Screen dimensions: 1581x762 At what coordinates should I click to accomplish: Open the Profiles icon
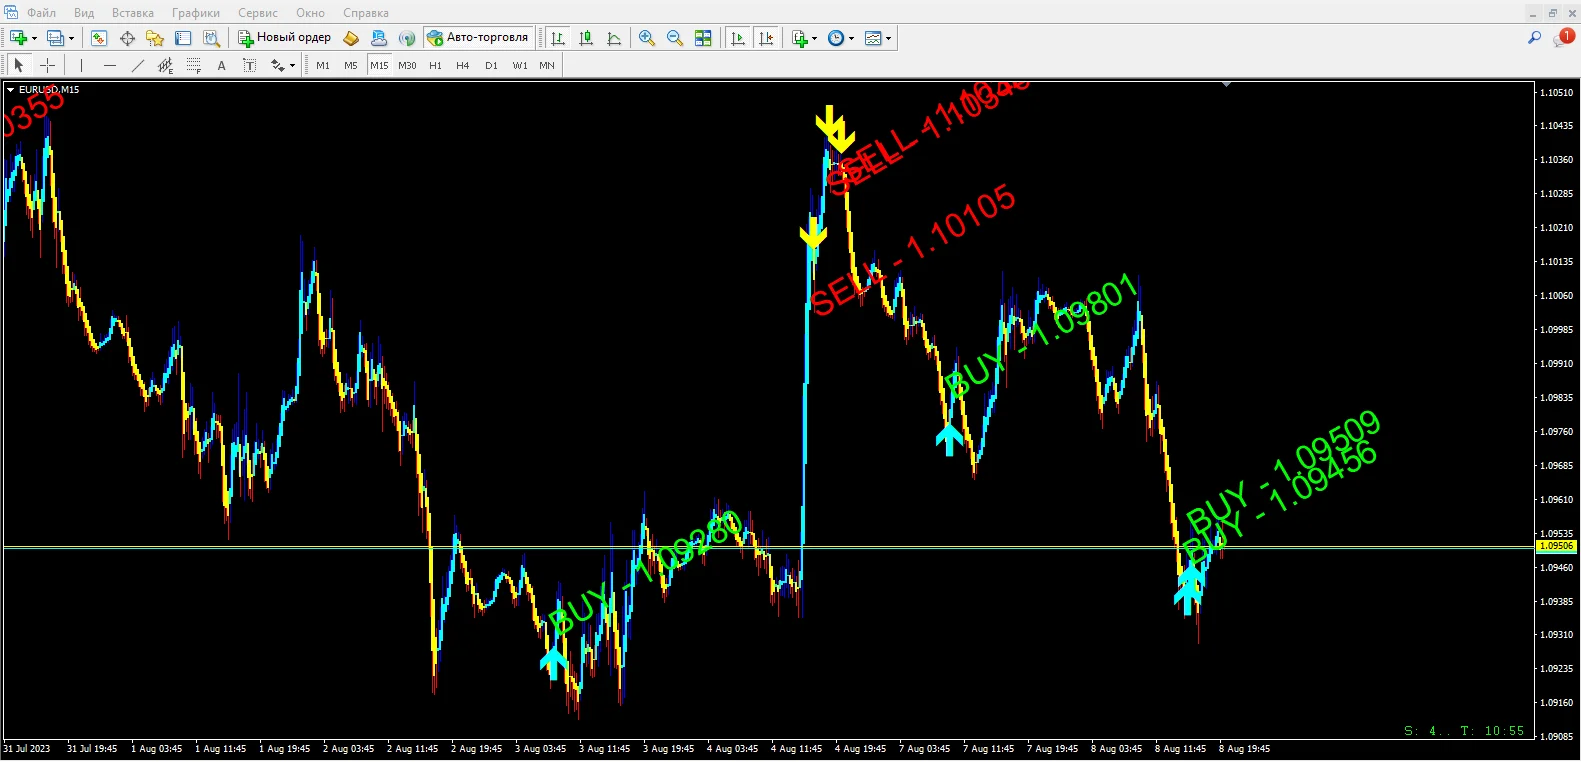click(55, 38)
